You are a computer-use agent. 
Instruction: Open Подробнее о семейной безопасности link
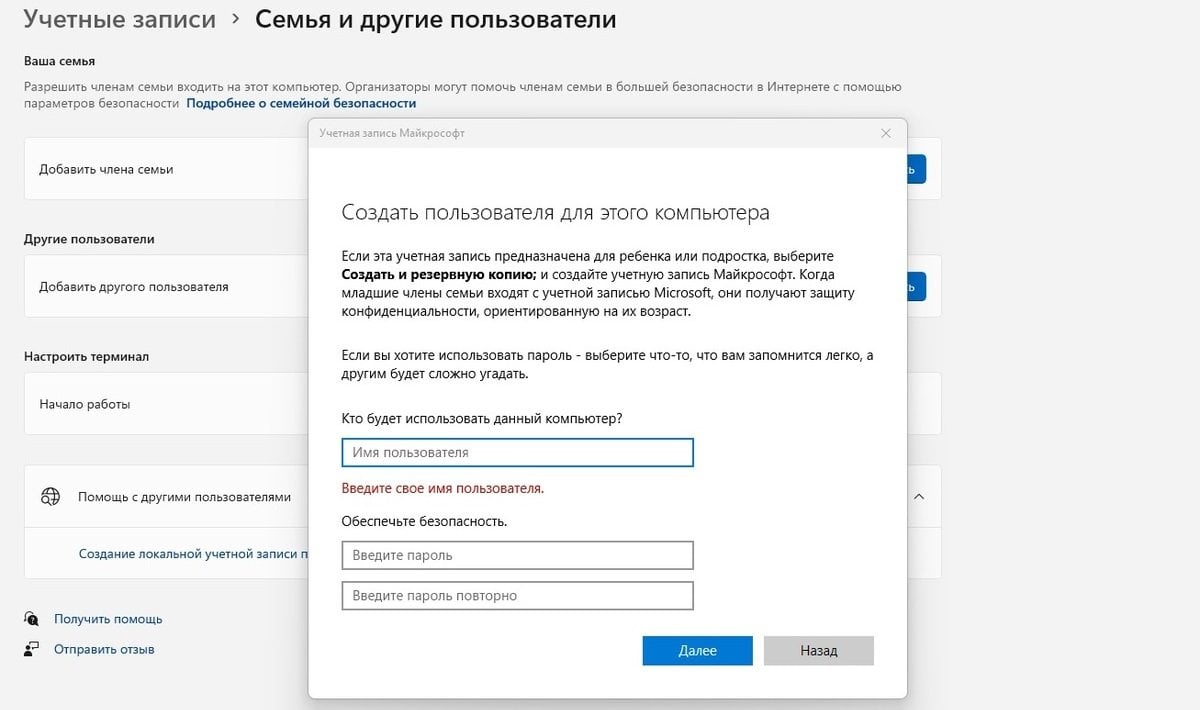301,103
